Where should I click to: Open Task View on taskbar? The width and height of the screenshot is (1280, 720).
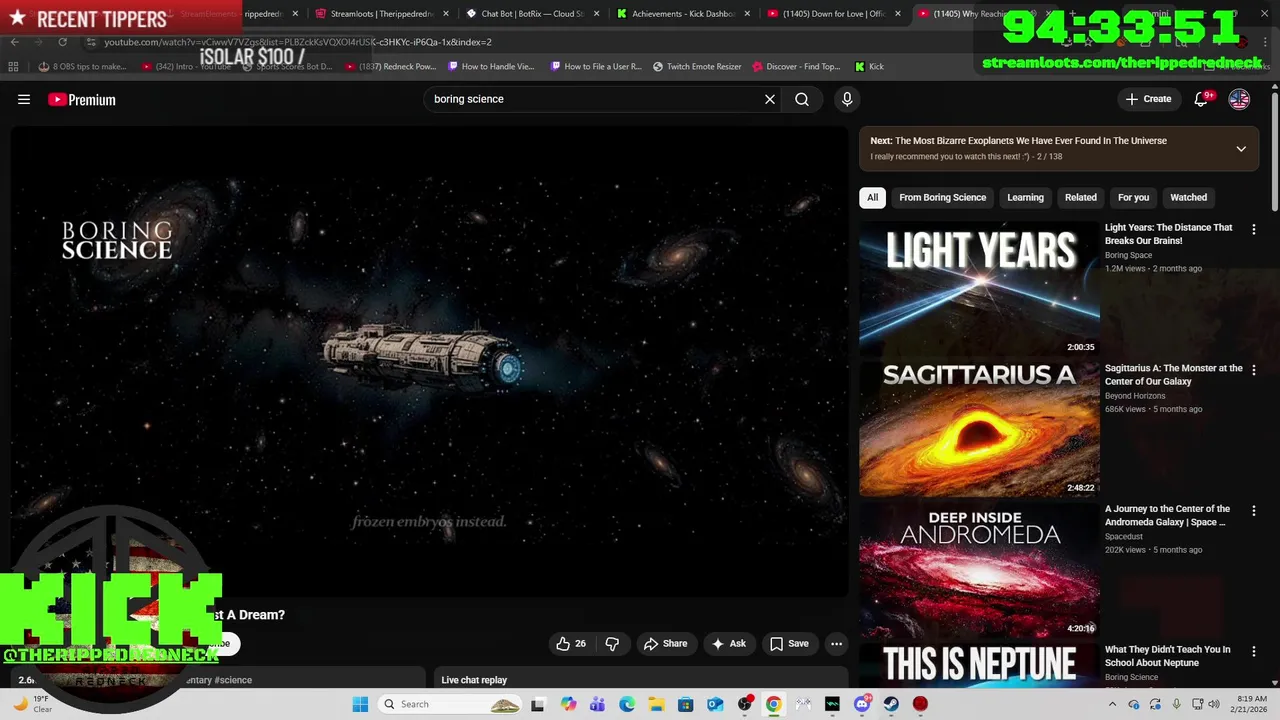pyautogui.click(x=538, y=704)
